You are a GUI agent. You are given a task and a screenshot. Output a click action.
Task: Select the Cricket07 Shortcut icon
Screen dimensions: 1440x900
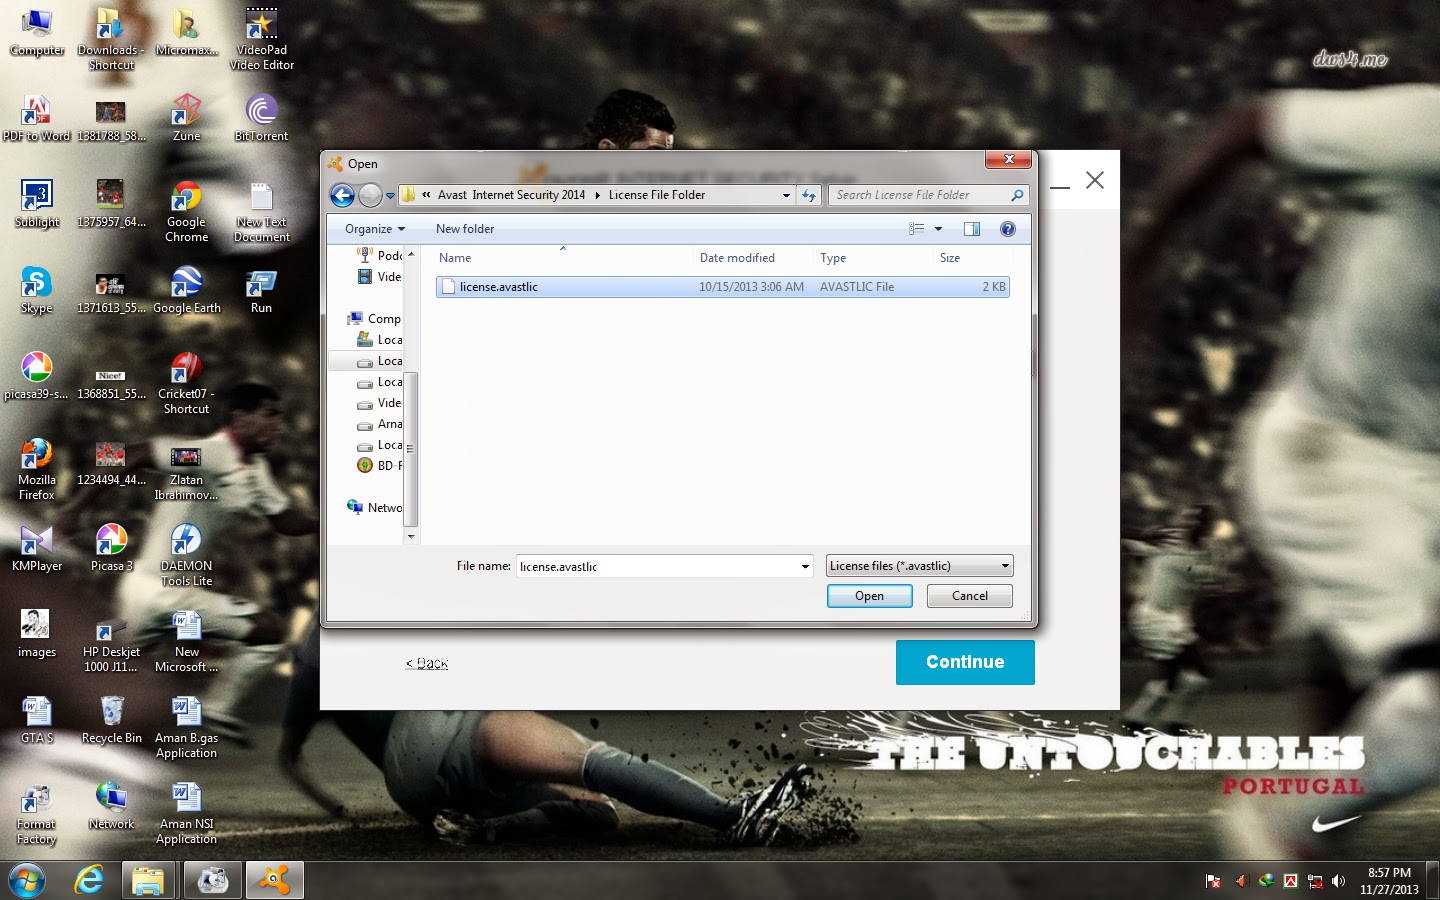186,383
